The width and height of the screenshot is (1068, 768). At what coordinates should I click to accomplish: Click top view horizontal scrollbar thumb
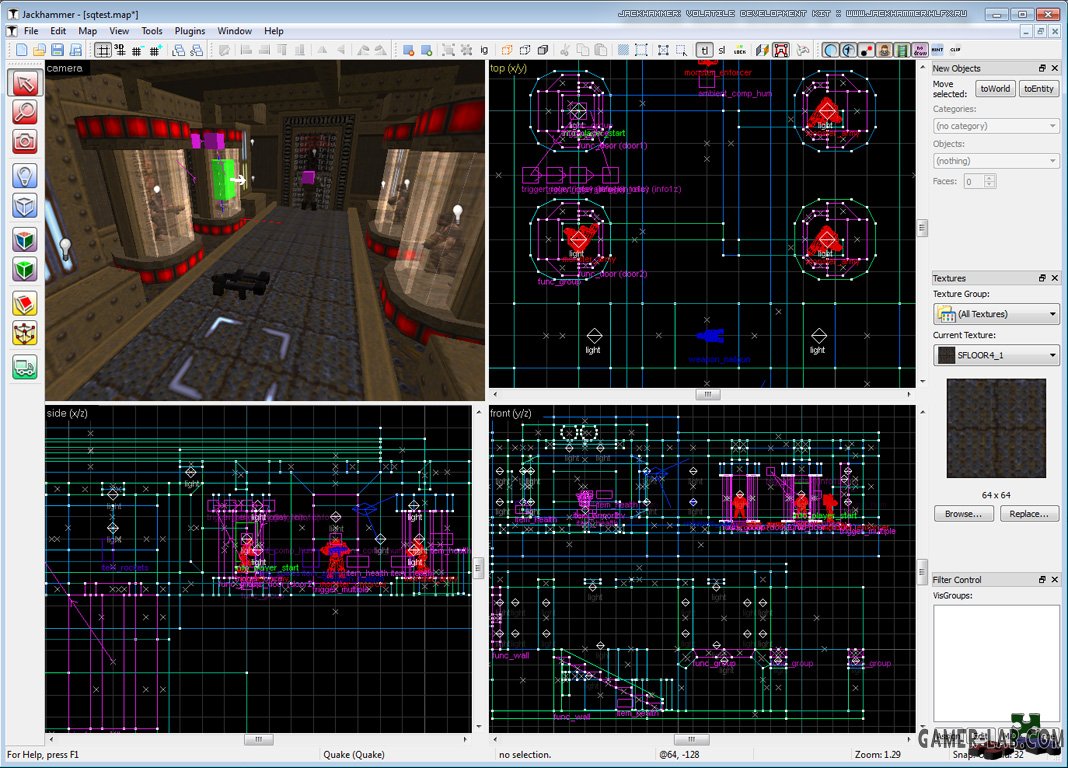708,394
